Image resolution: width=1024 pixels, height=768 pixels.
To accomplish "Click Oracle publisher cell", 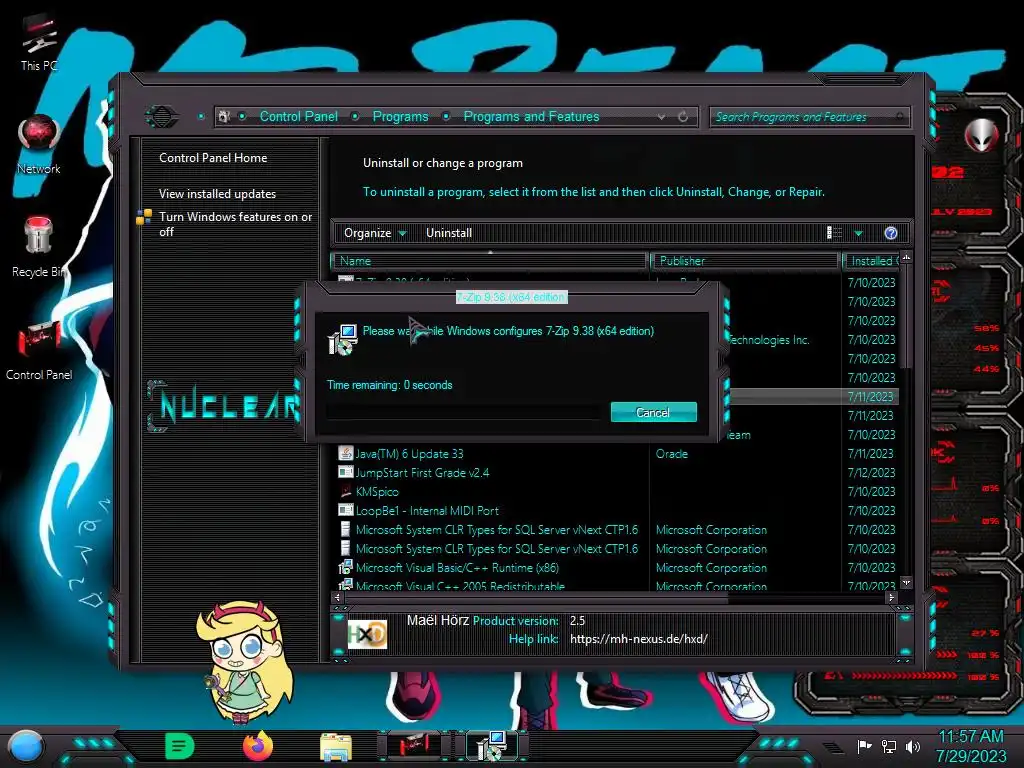I will tap(671, 454).
